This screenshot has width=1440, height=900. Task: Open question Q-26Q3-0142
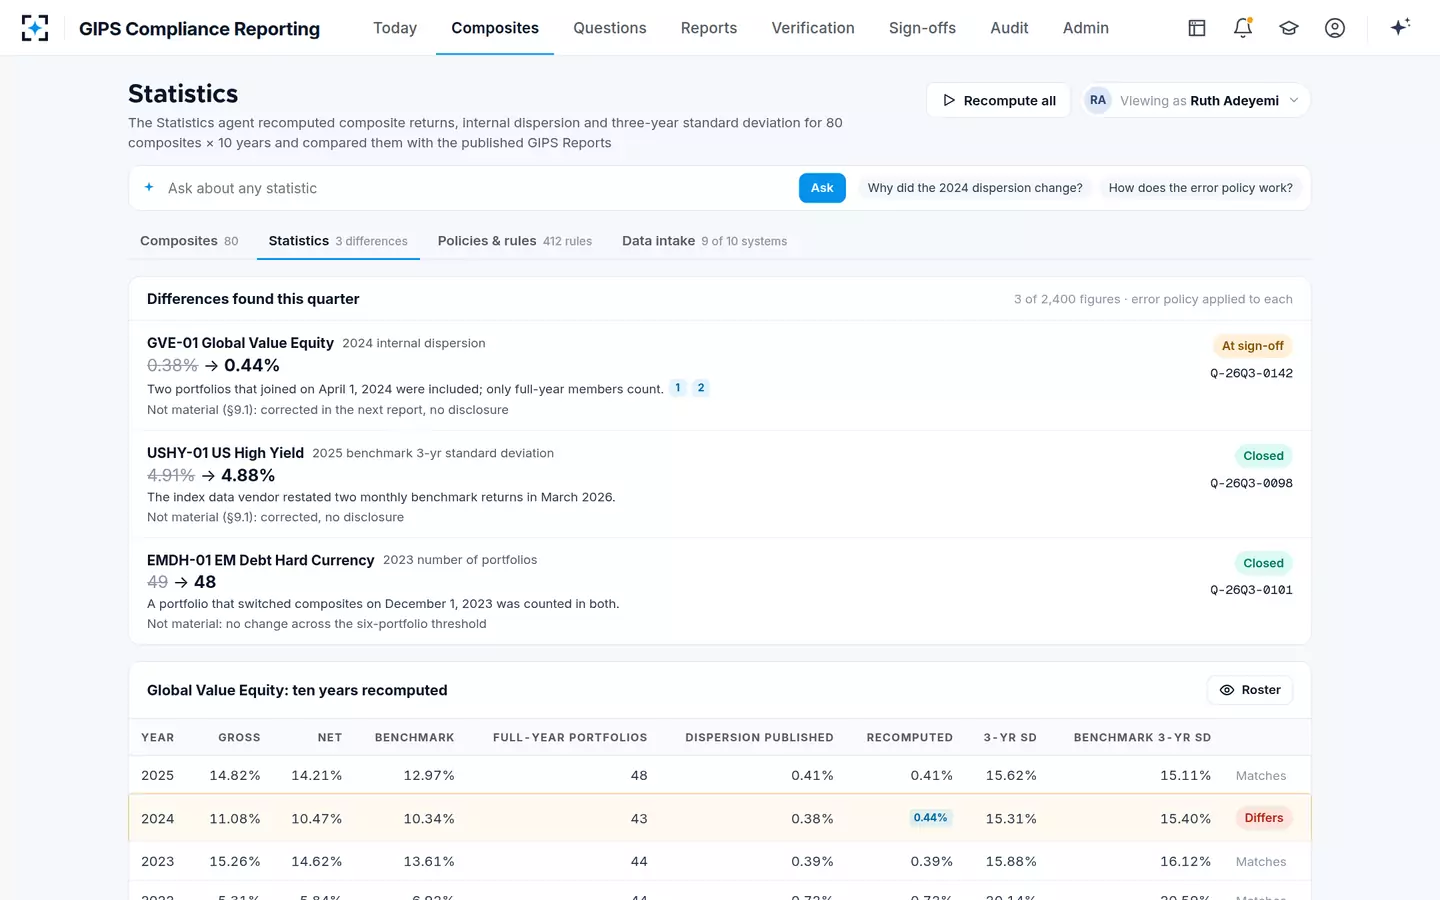1251,373
